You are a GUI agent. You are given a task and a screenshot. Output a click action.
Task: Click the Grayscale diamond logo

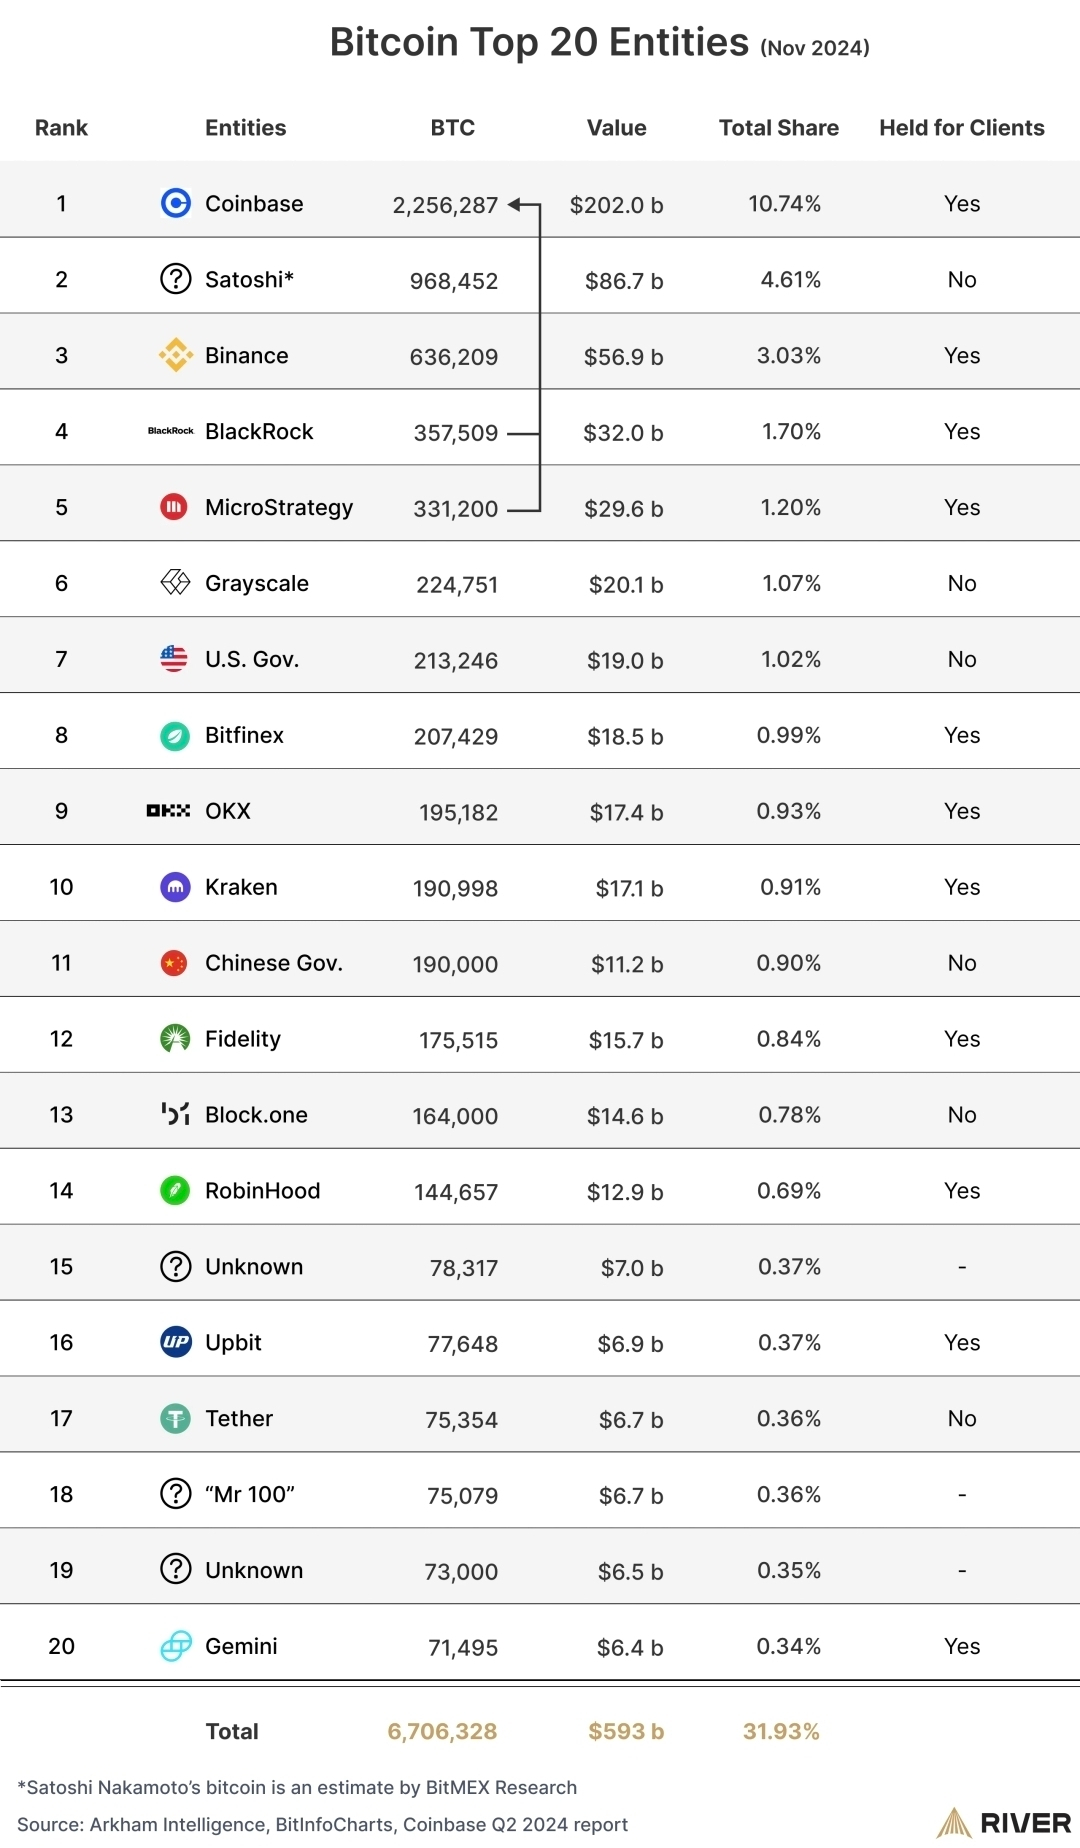(x=175, y=582)
